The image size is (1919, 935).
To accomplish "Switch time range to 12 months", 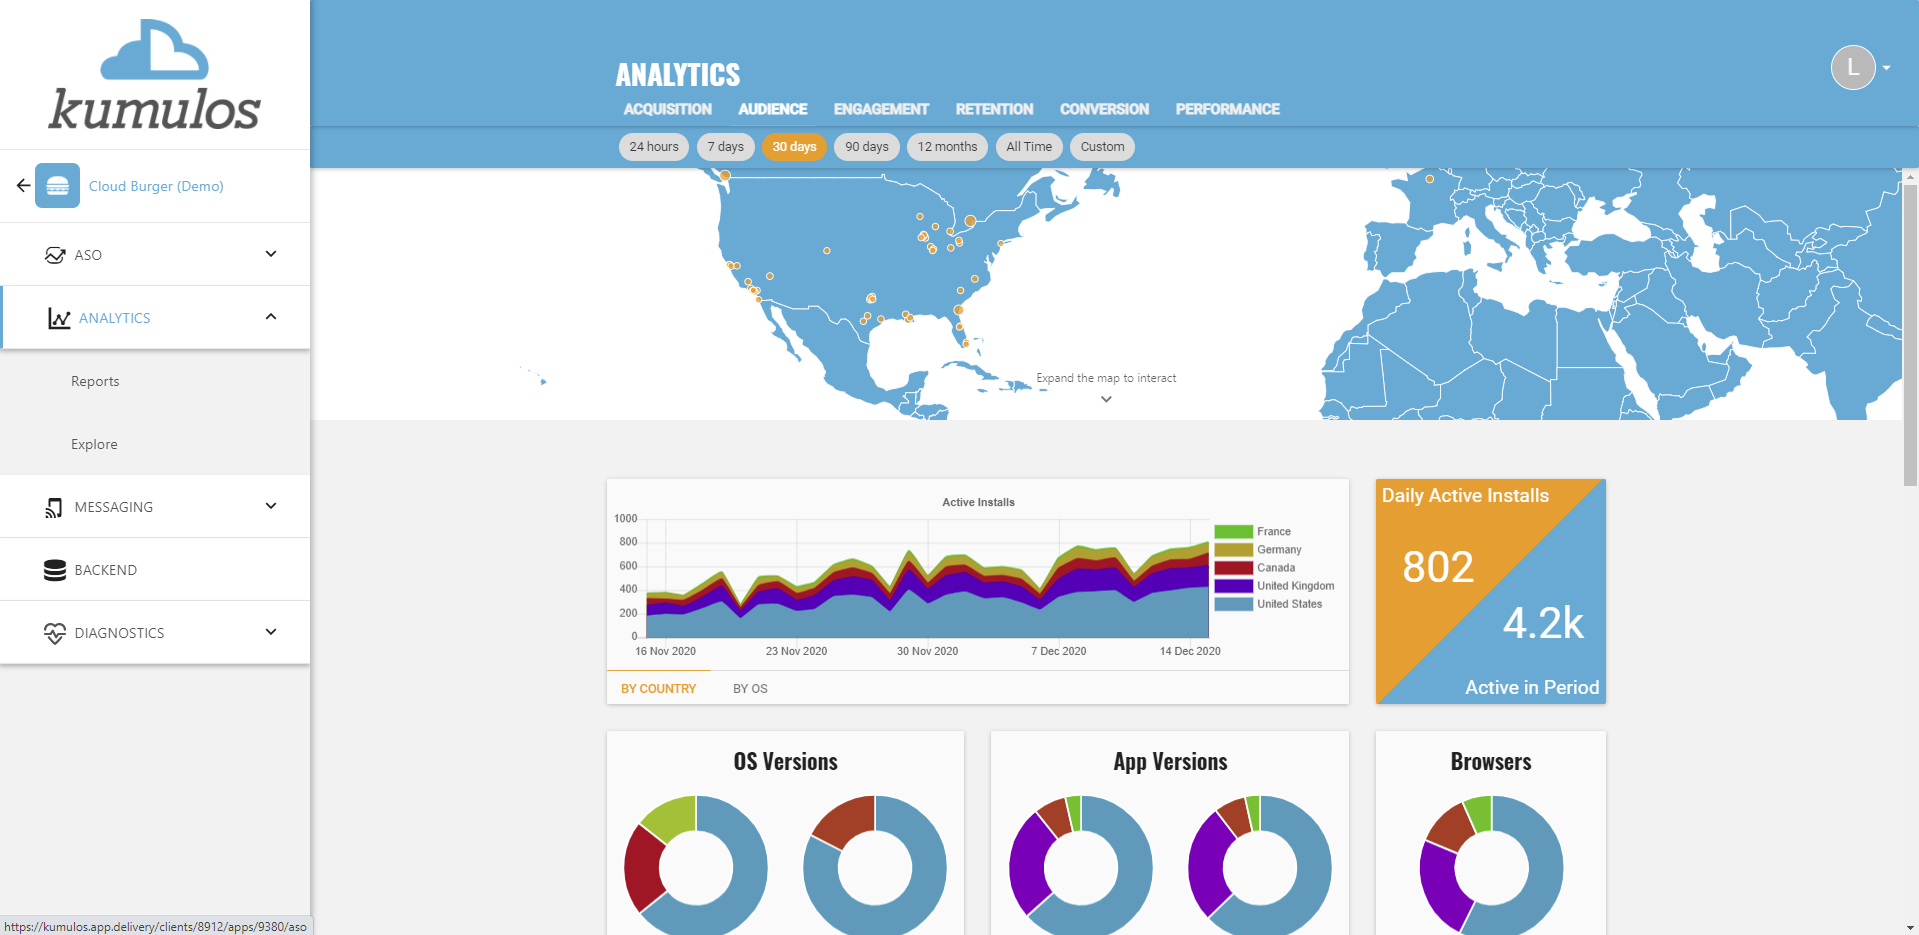I will coord(947,147).
